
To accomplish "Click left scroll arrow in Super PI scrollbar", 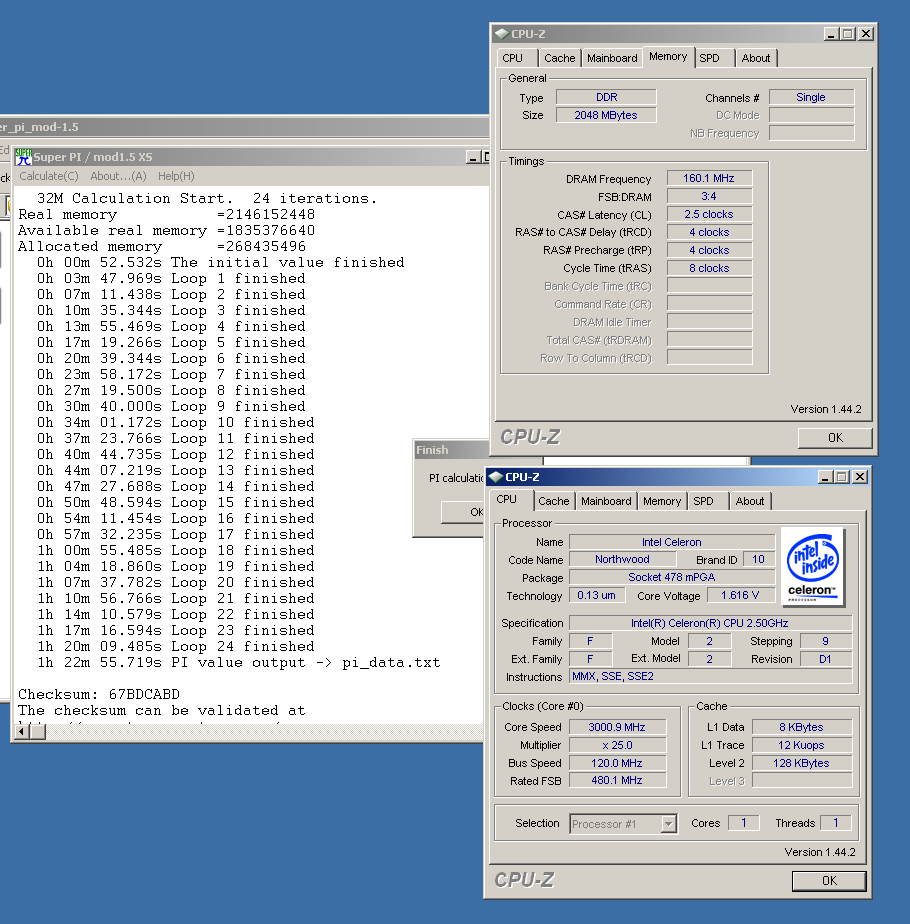I will coord(22,731).
